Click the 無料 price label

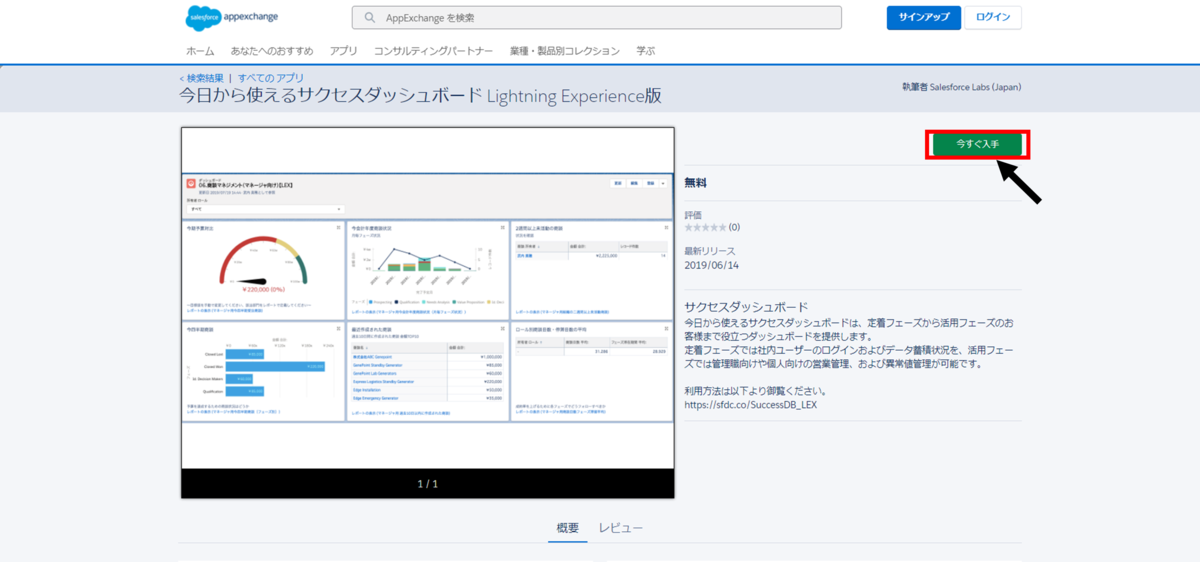coord(696,182)
